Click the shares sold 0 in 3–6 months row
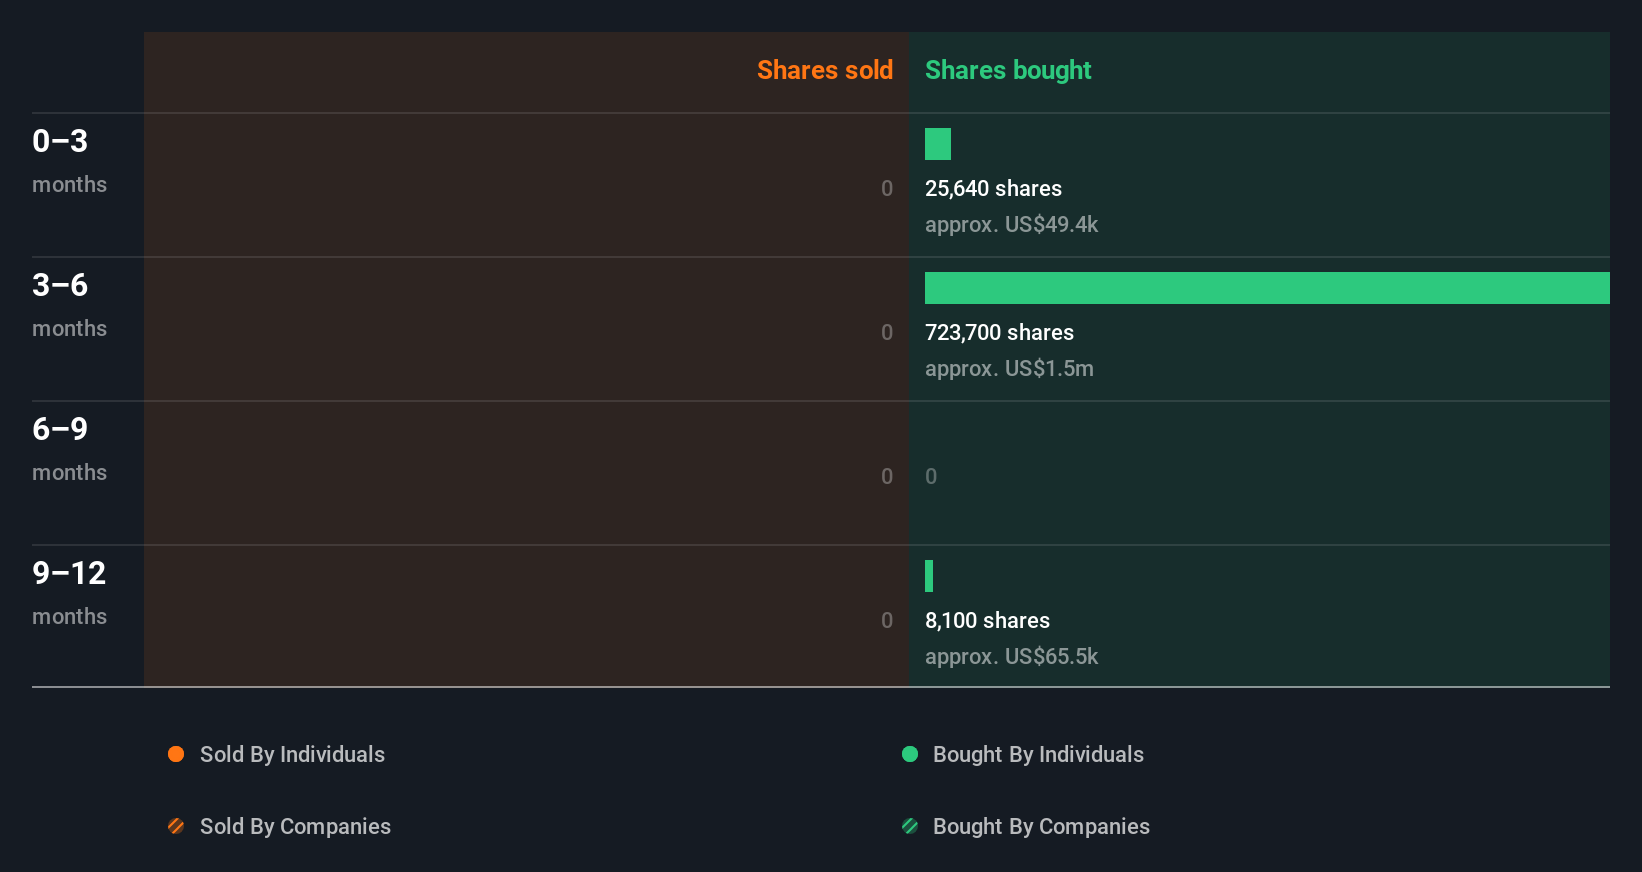The width and height of the screenshot is (1642, 872). pos(887,332)
